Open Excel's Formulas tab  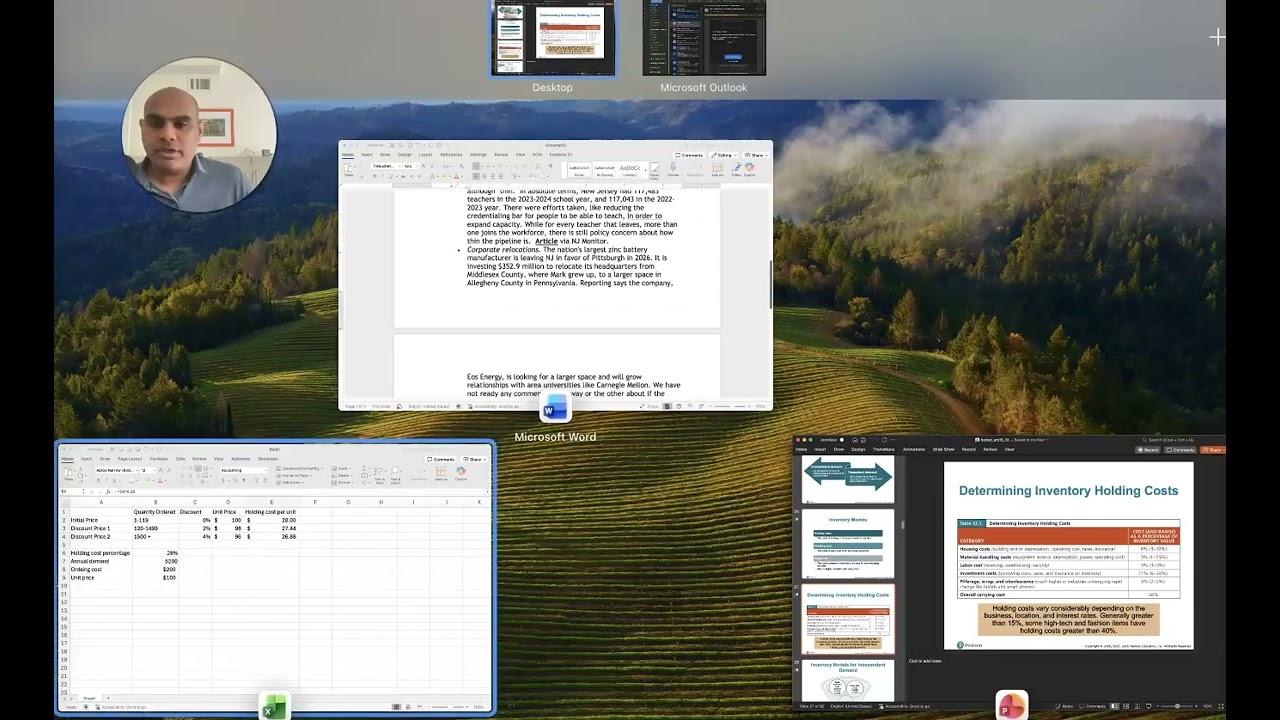tap(159, 459)
